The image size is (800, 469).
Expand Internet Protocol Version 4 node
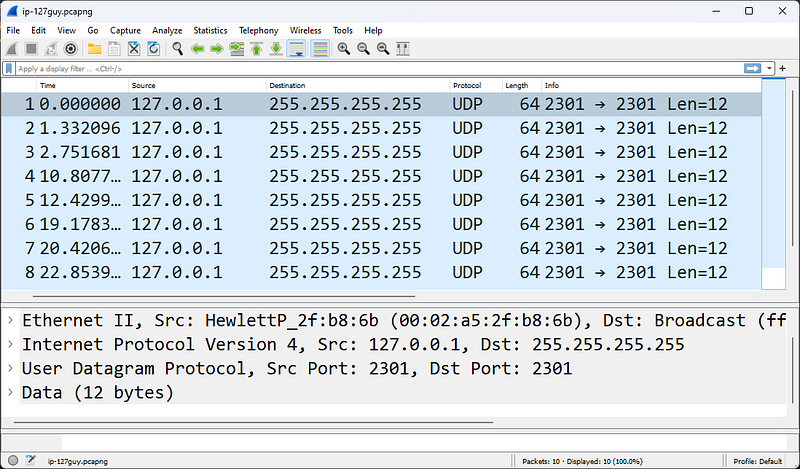[10, 344]
